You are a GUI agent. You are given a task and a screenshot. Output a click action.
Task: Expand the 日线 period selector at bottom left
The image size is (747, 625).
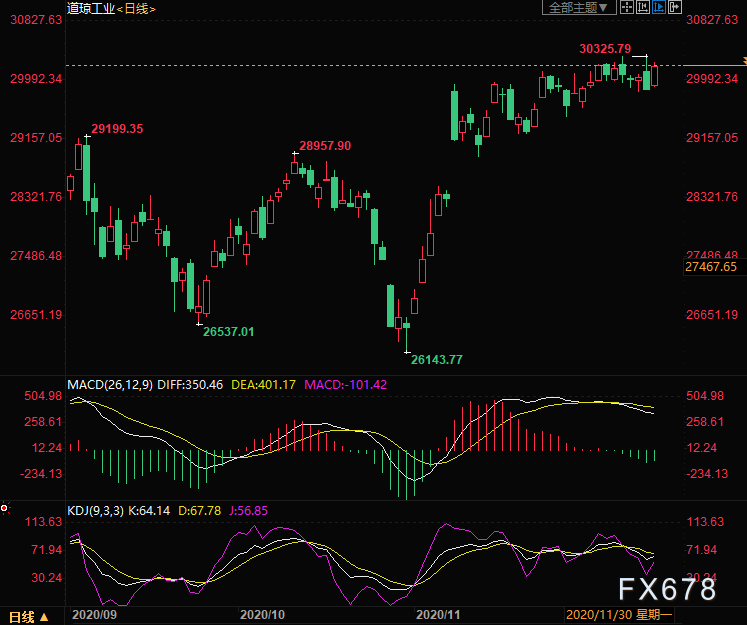27,616
